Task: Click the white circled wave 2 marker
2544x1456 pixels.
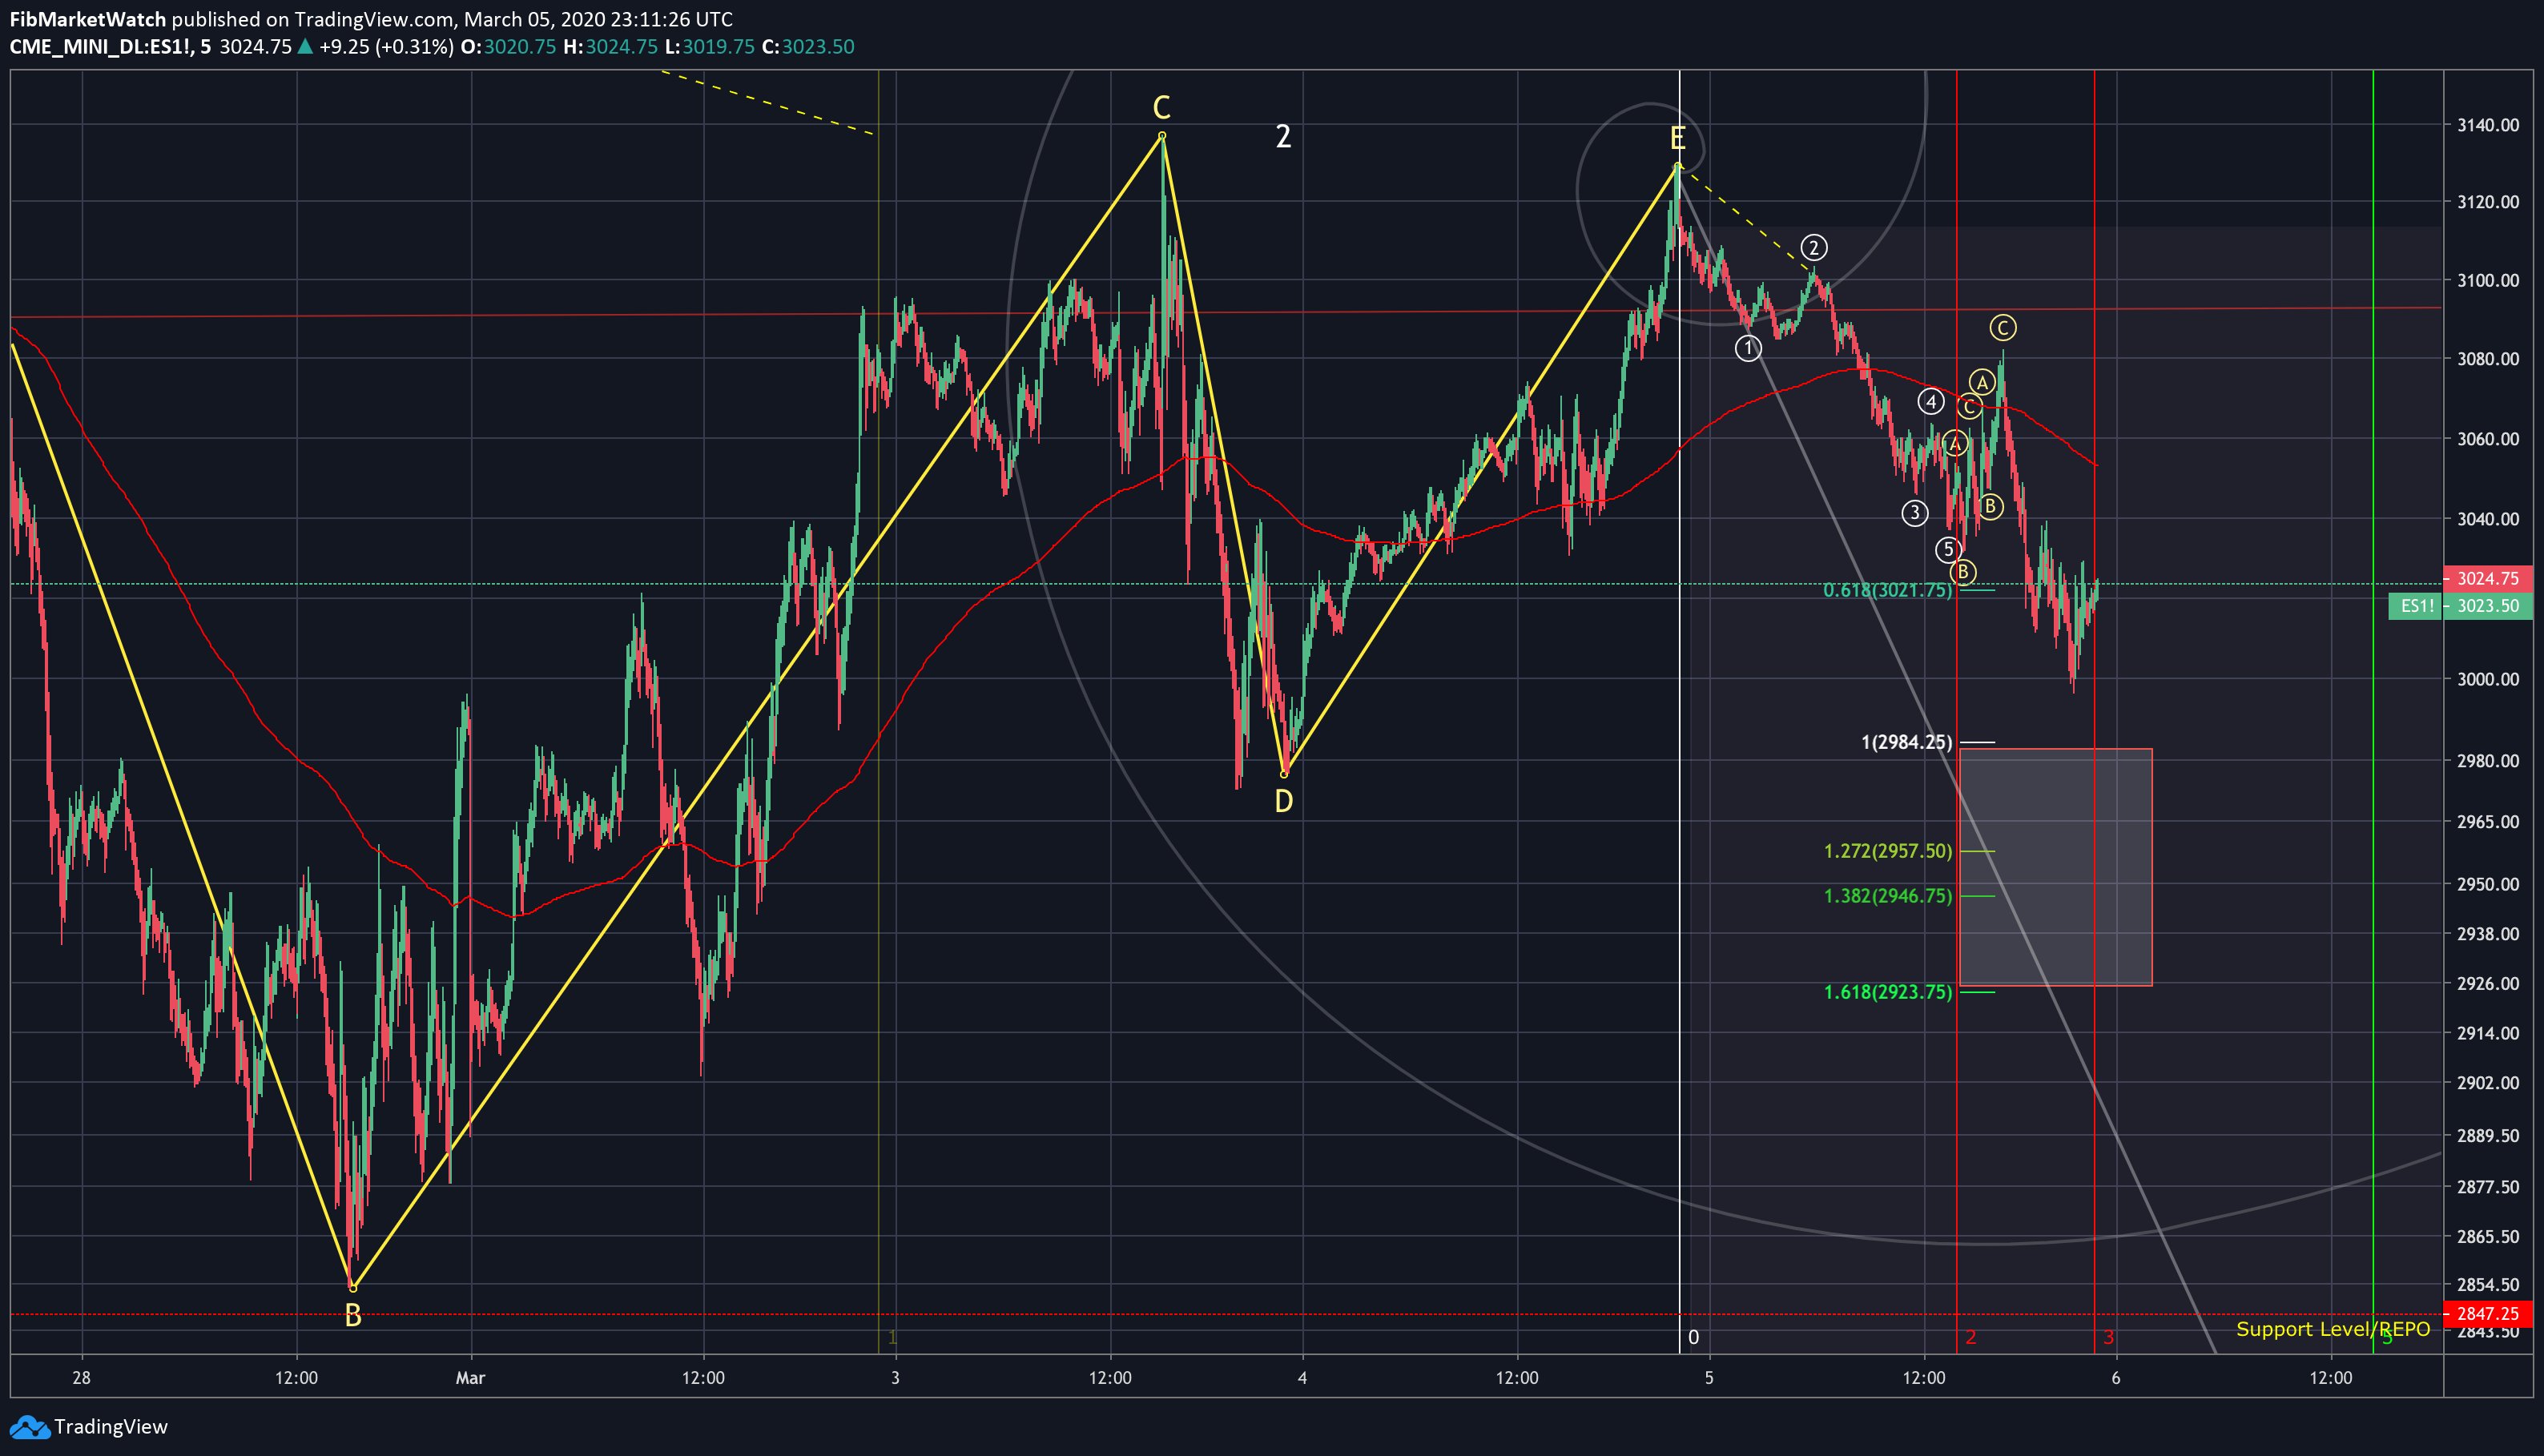Action: (1814, 247)
